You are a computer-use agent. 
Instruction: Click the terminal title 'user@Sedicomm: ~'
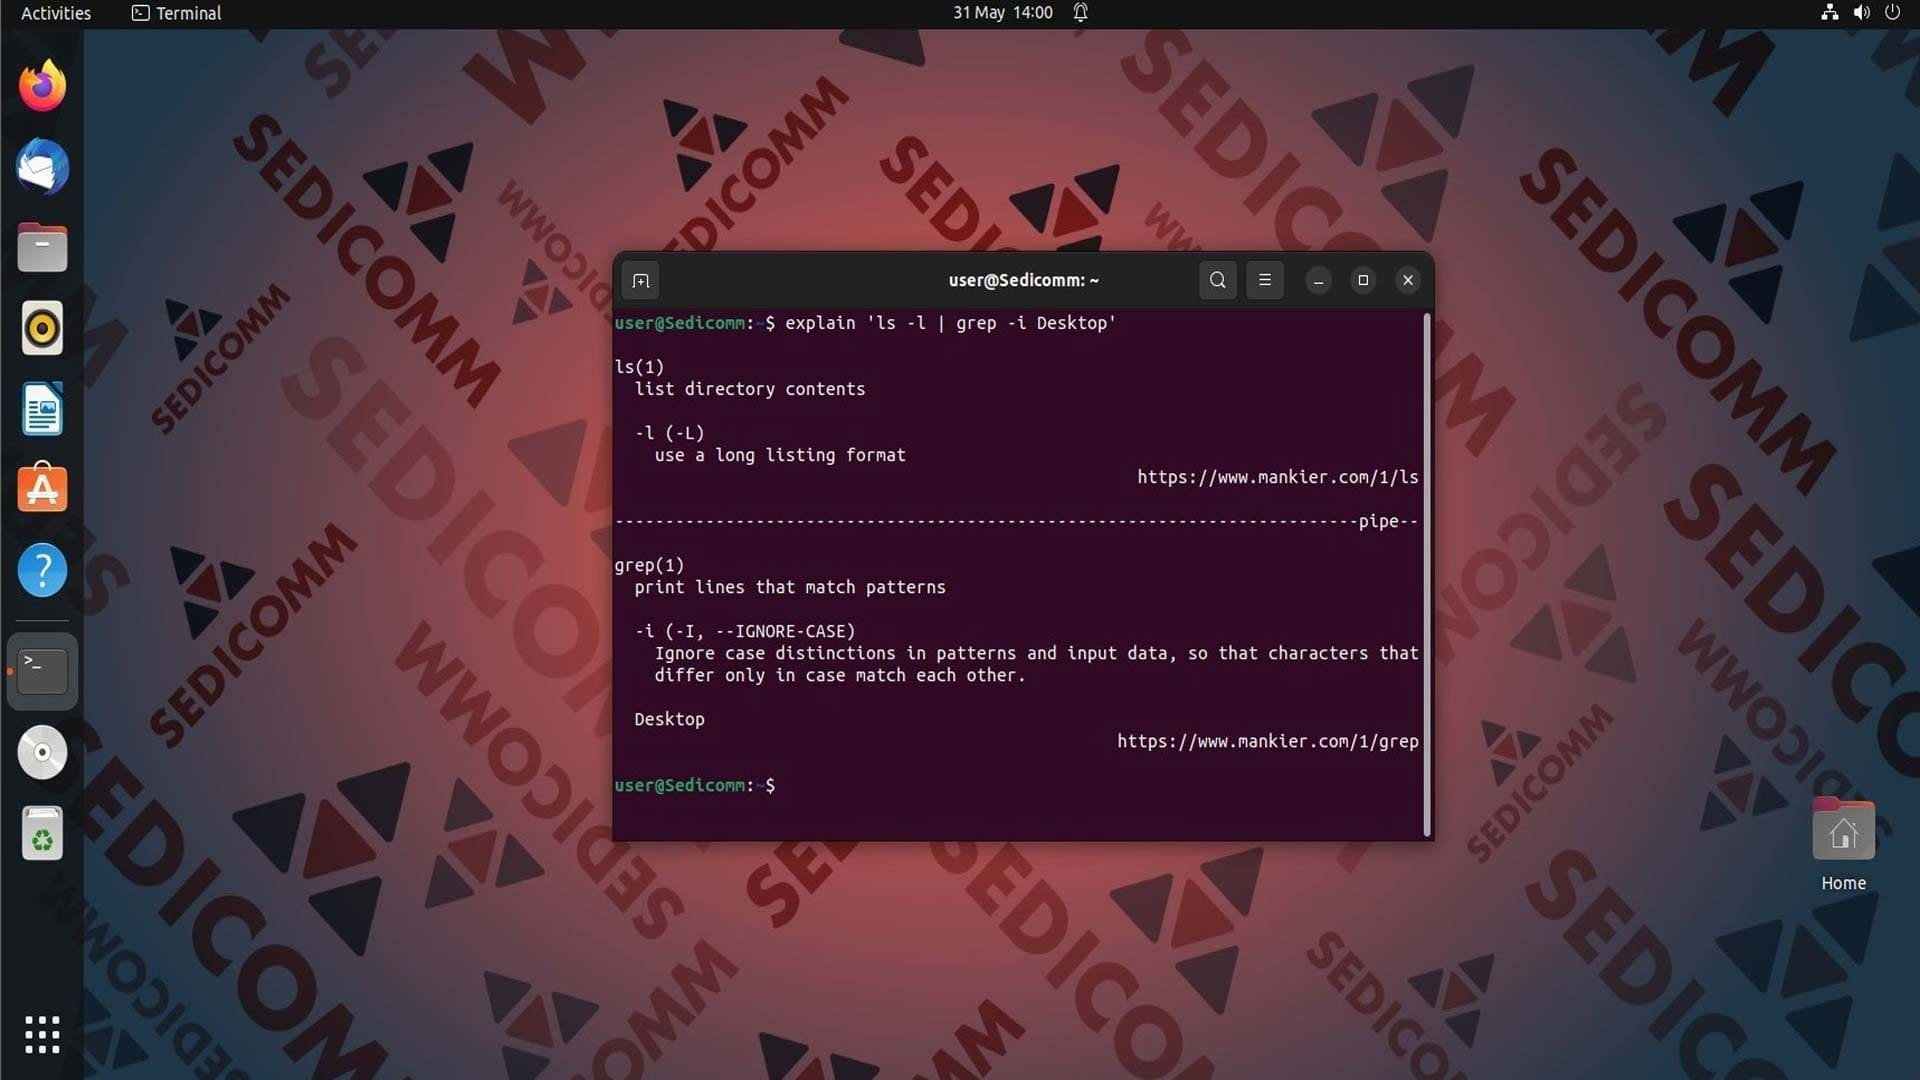pos(1023,281)
